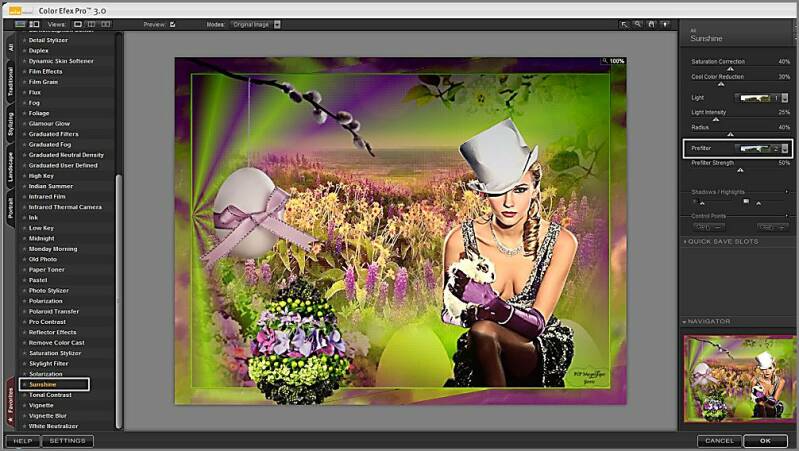Switch to the Landscape tab

point(10,166)
